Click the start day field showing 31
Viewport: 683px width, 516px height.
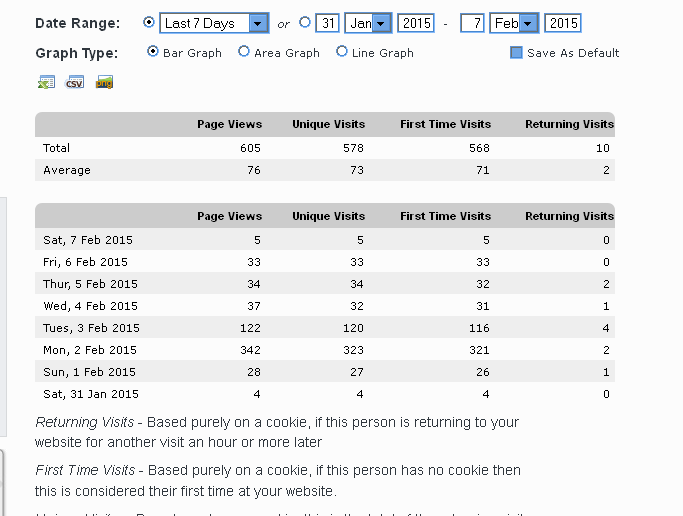(x=329, y=23)
